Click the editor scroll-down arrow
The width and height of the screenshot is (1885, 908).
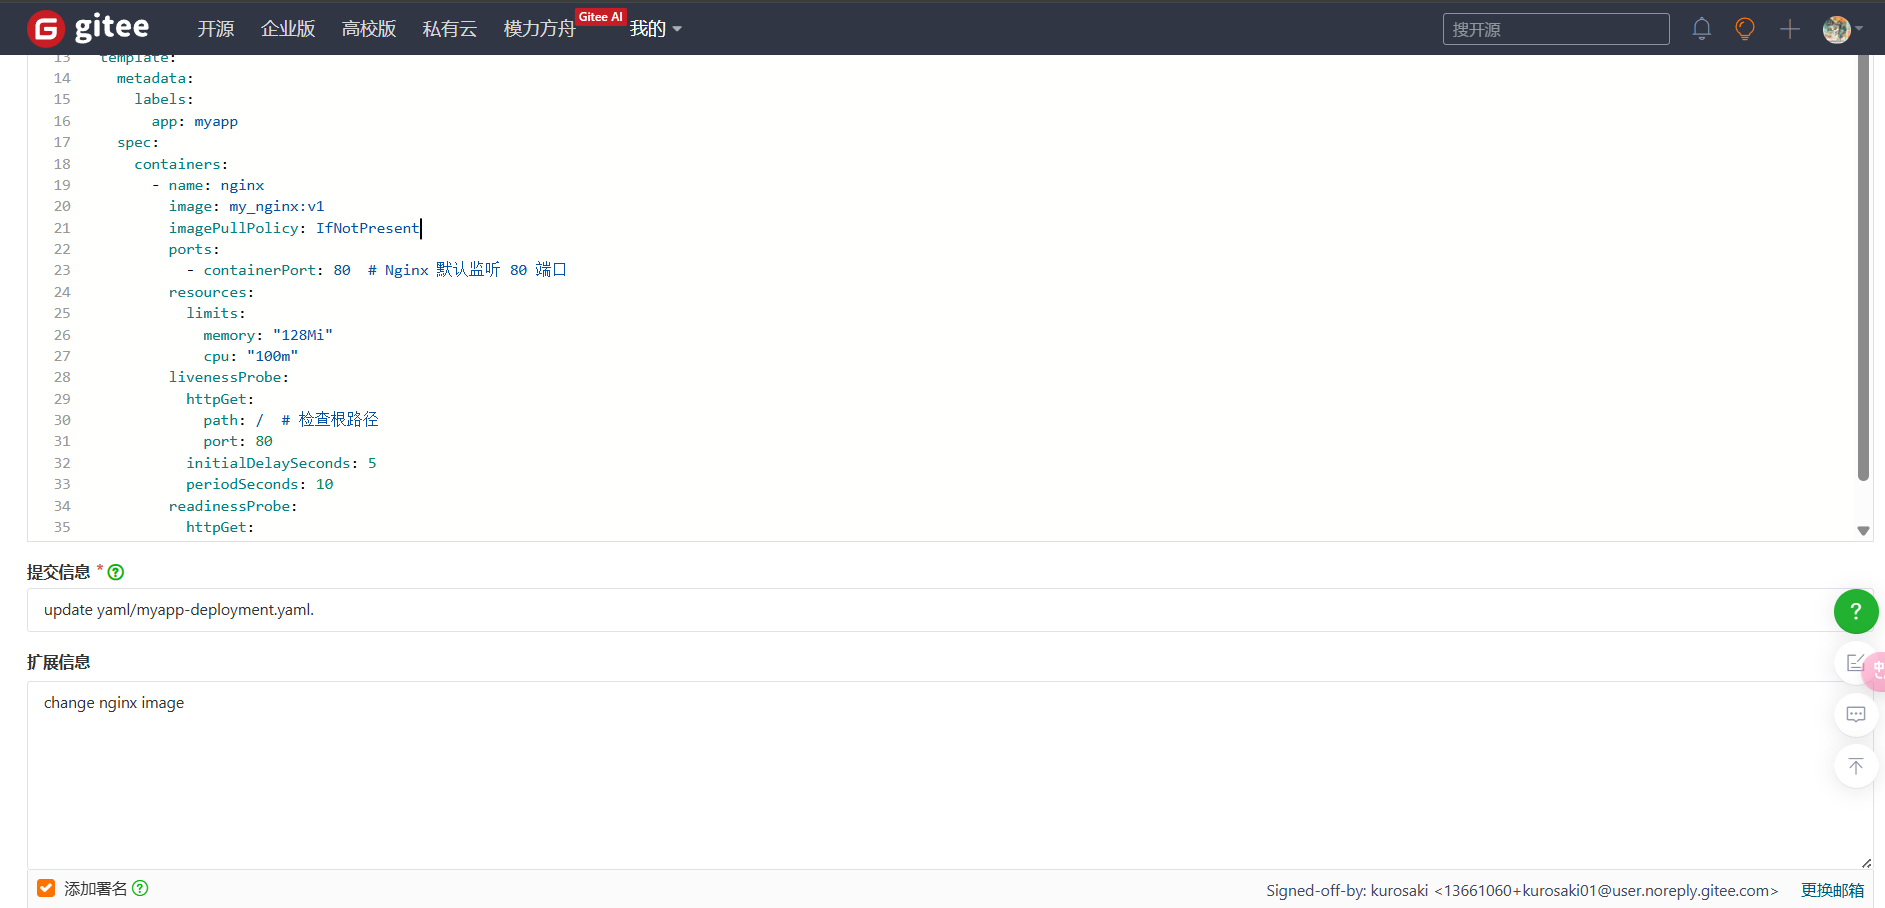[1863, 531]
